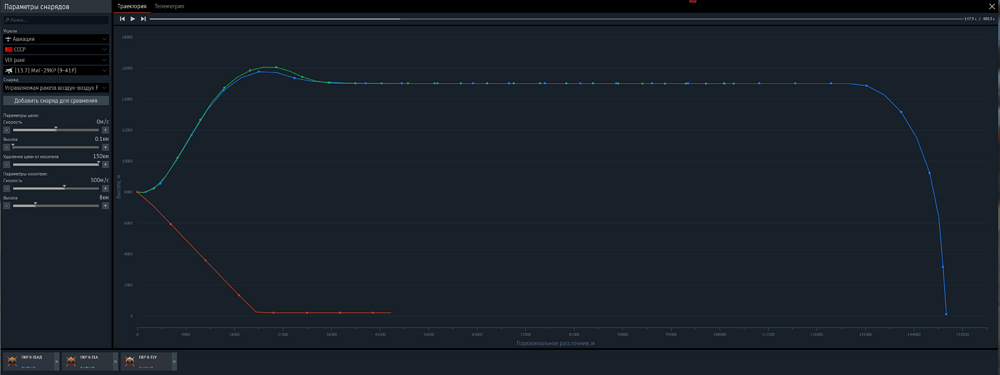Click Добавить снаряд для сравнения button
The image size is (1000, 375).
tap(55, 100)
